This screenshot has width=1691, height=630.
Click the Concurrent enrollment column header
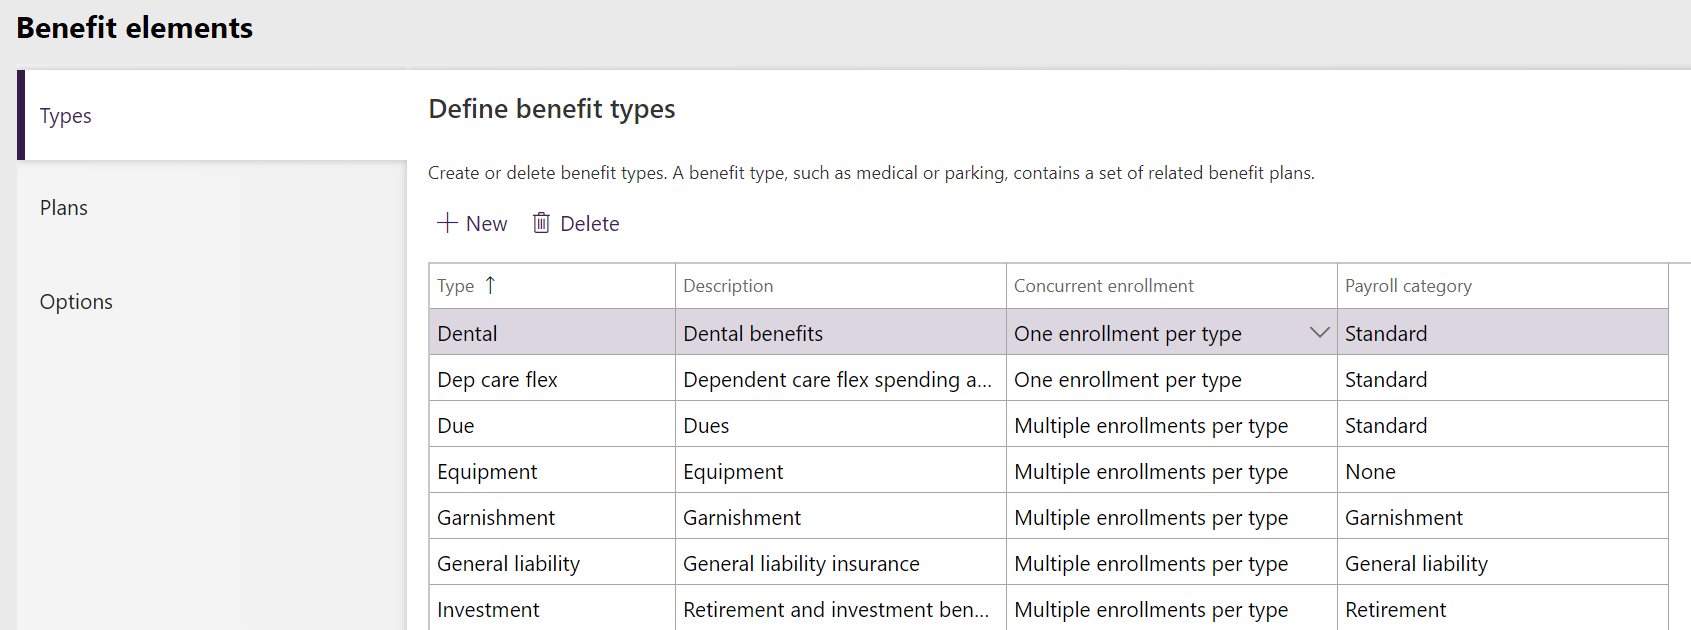point(1103,285)
